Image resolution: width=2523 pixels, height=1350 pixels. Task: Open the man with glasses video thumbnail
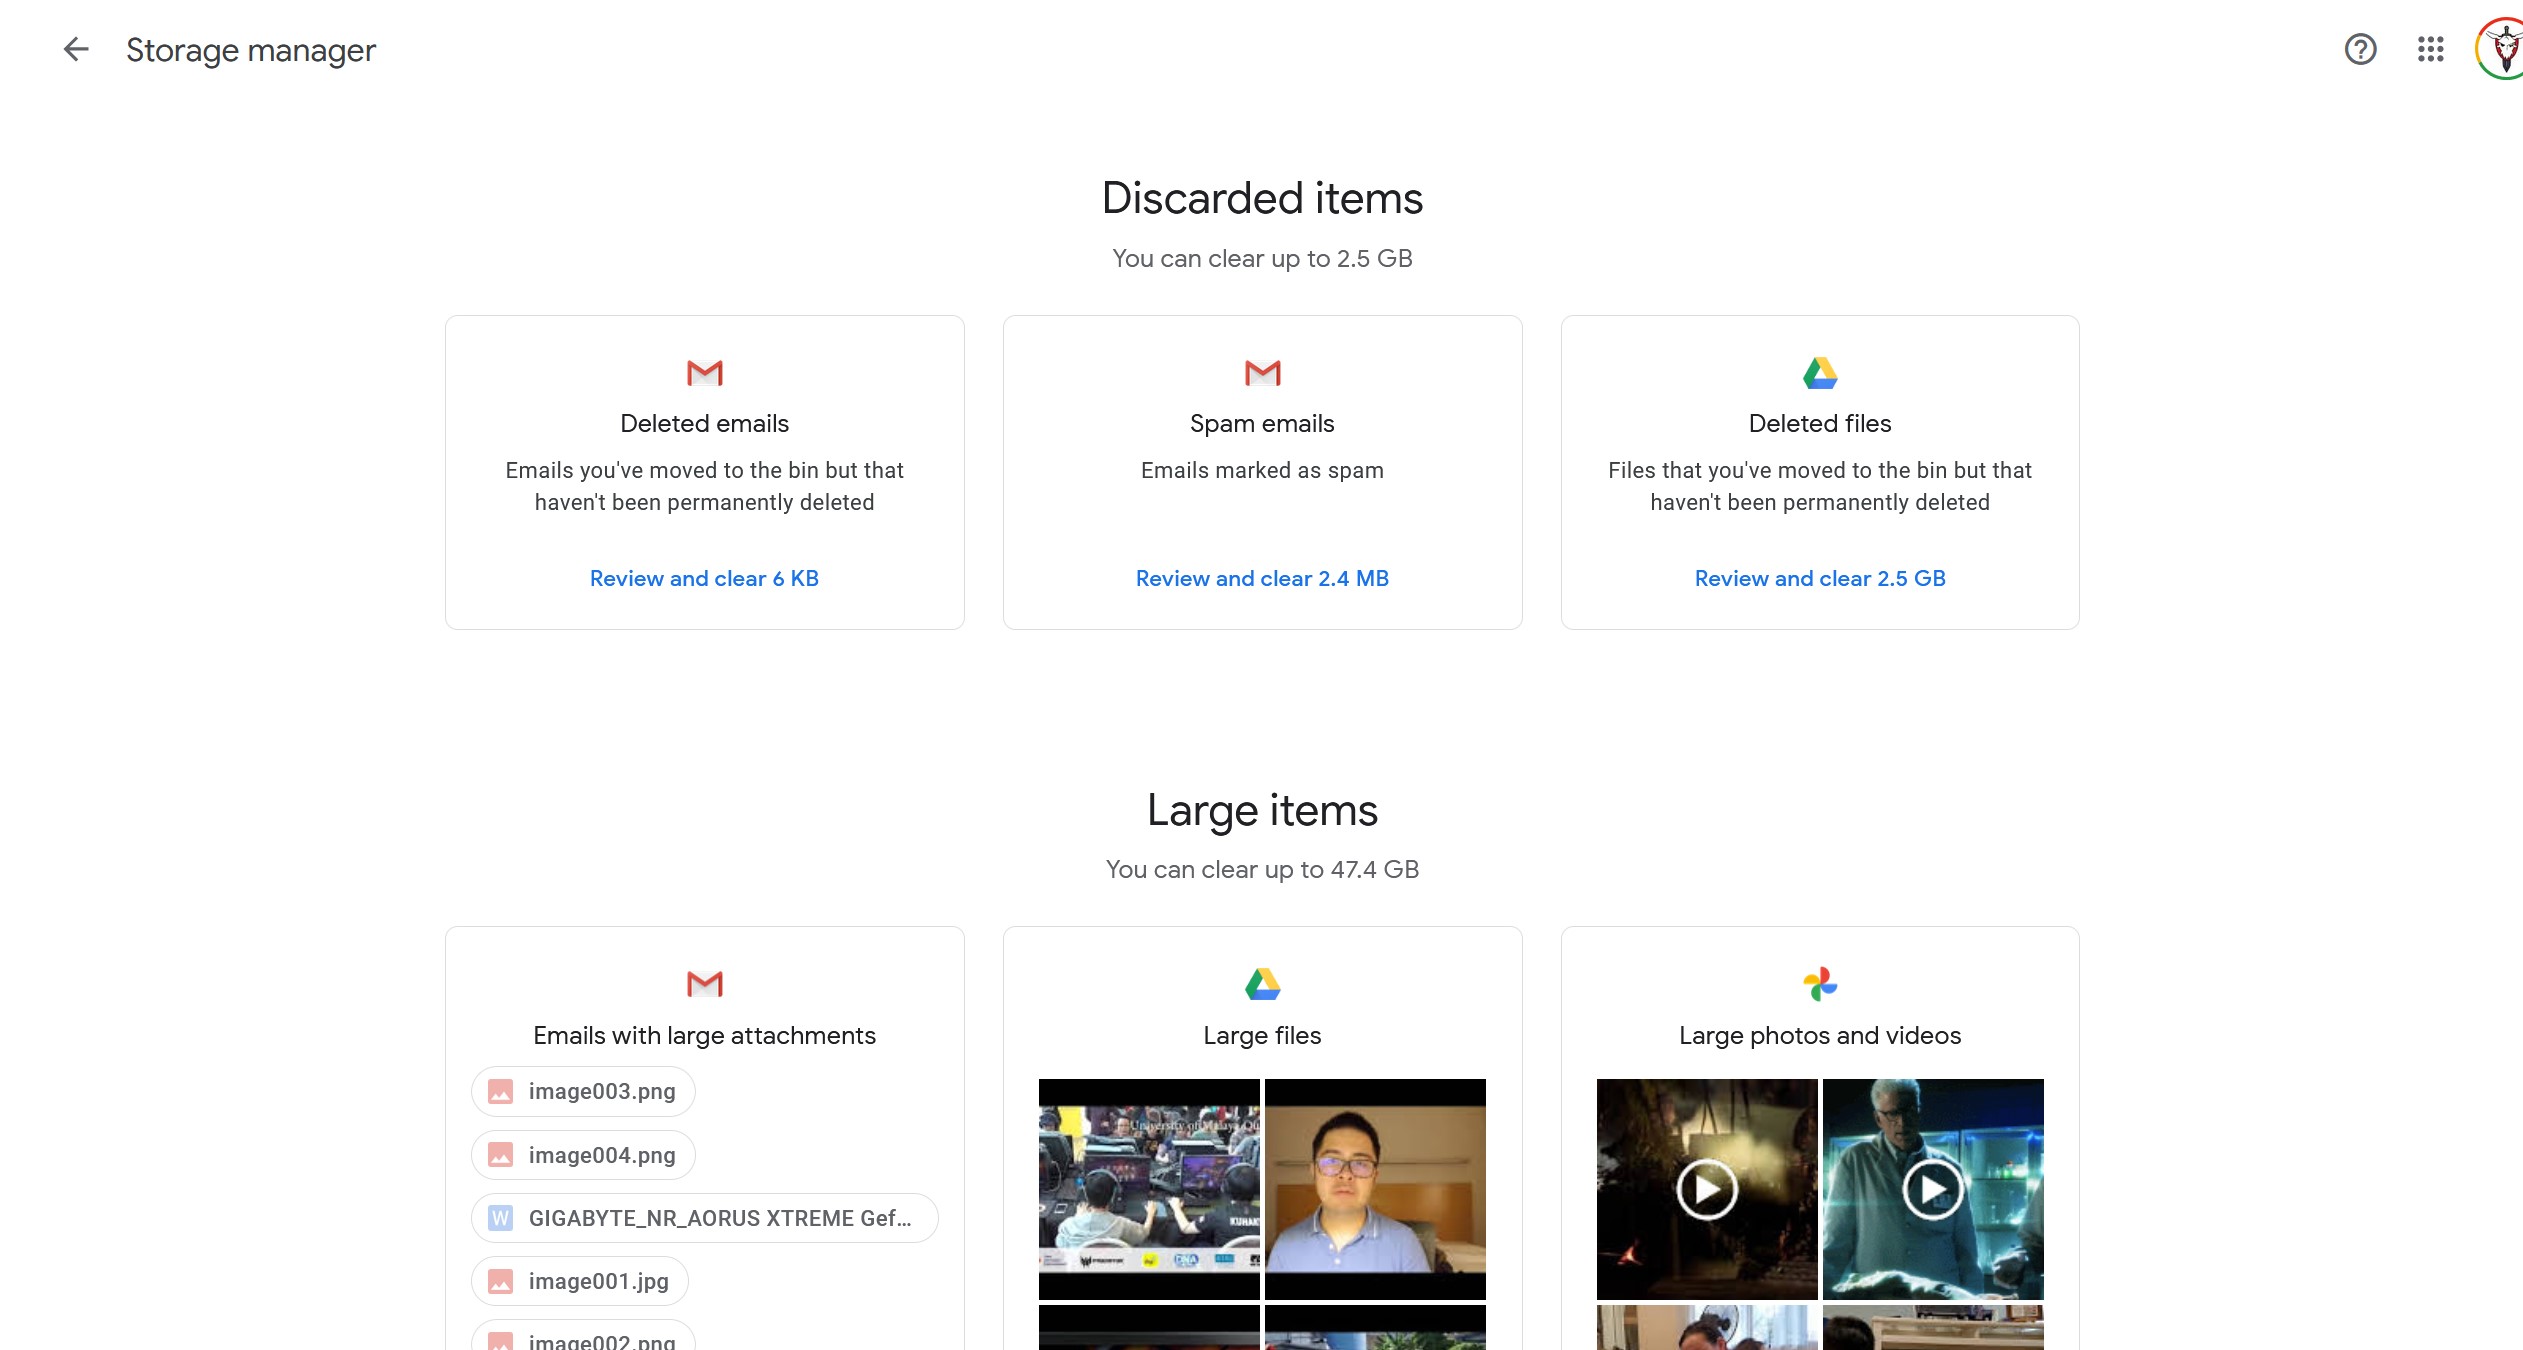[1375, 1189]
